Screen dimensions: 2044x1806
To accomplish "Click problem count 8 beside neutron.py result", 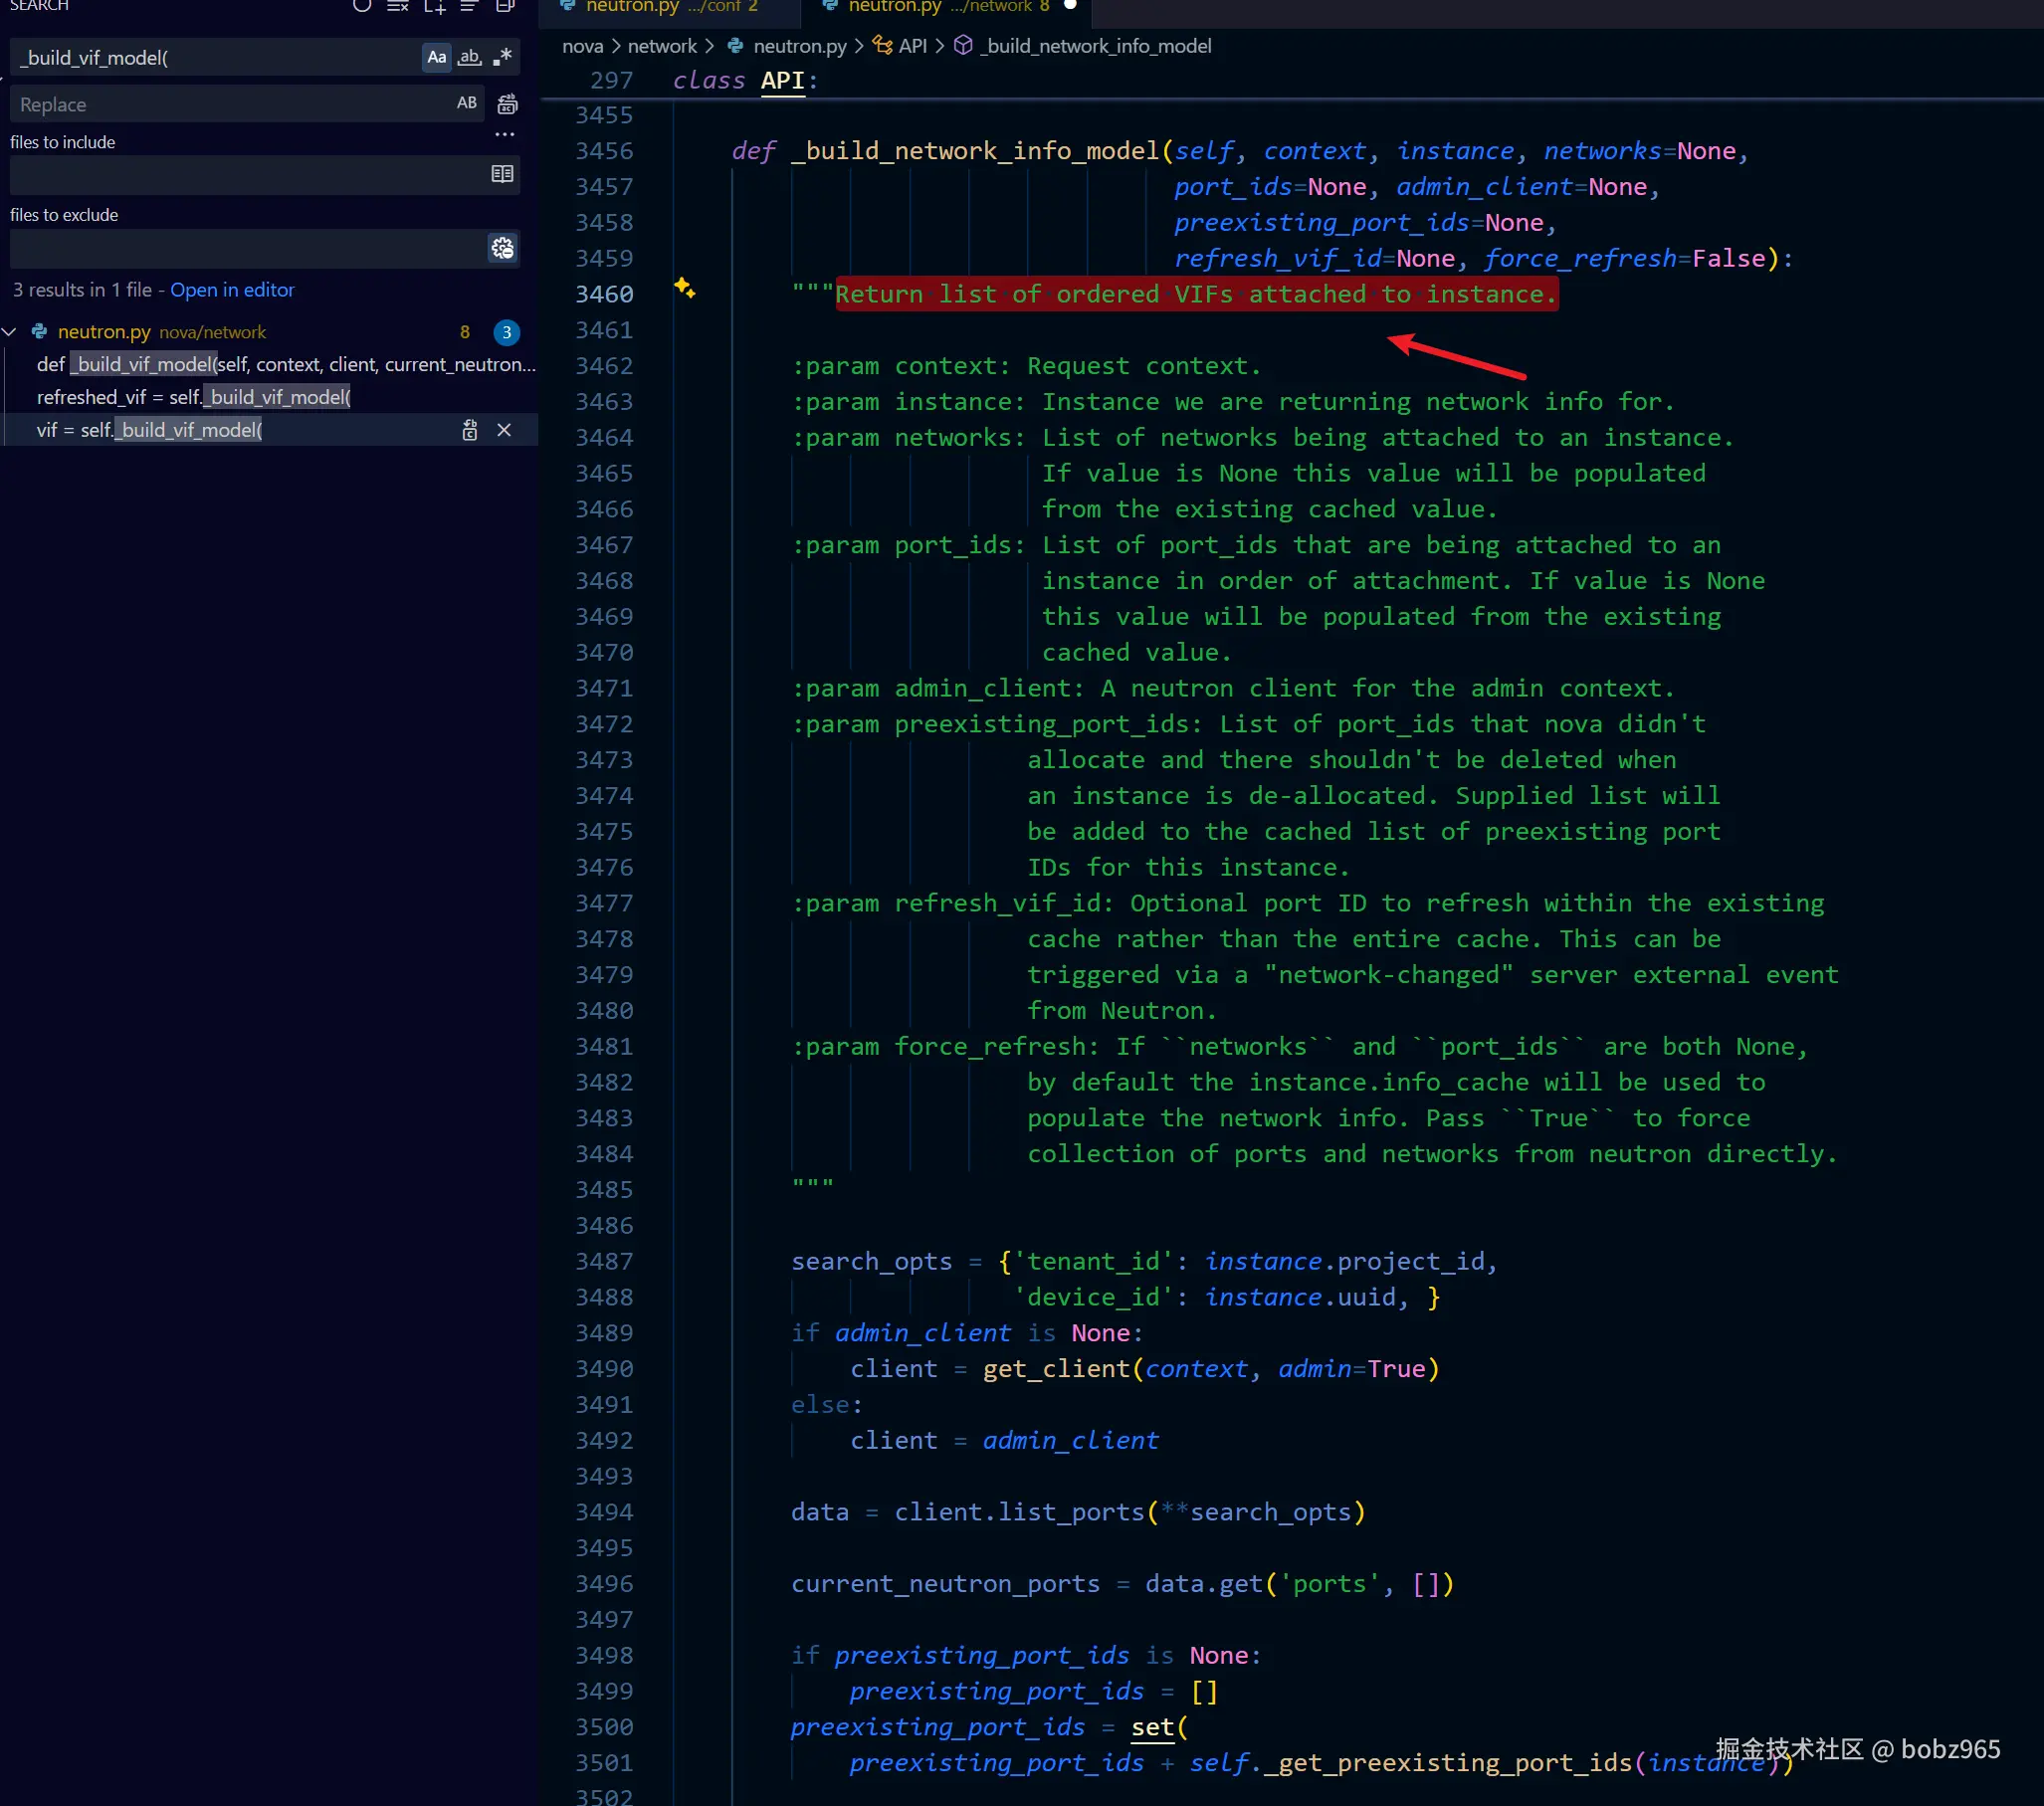I will point(465,332).
